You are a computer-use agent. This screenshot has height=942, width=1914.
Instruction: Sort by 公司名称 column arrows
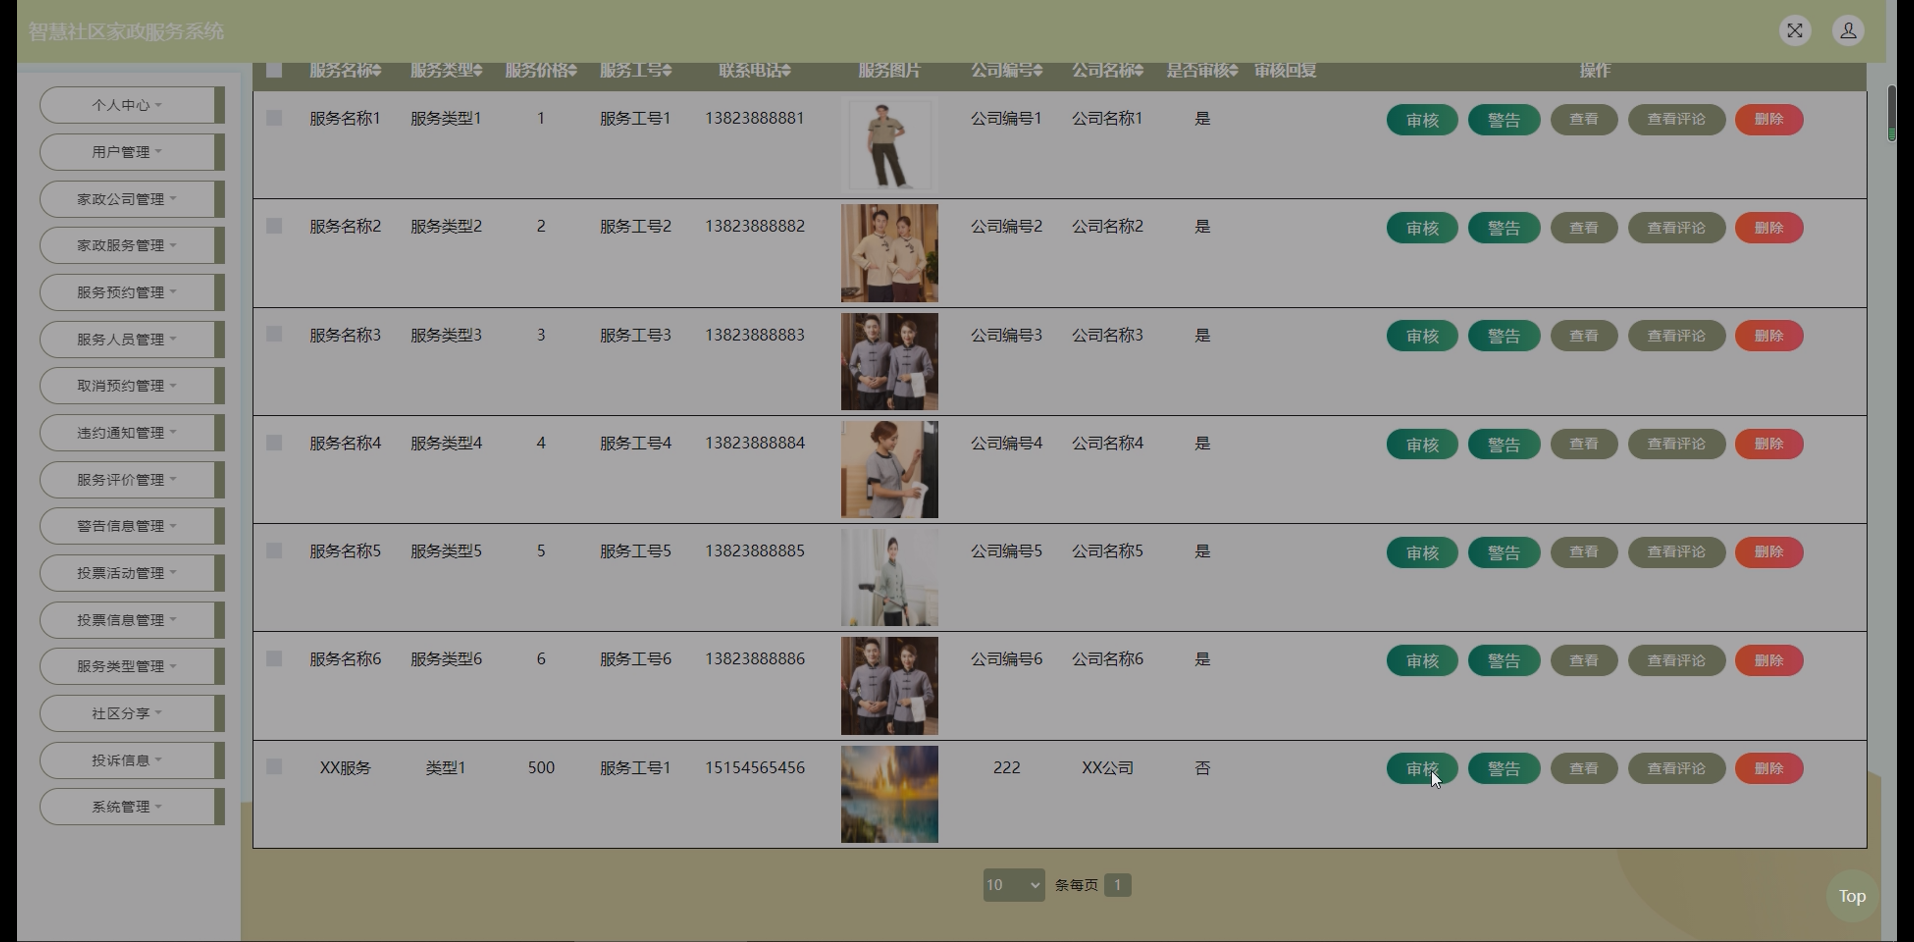[1139, 70]
